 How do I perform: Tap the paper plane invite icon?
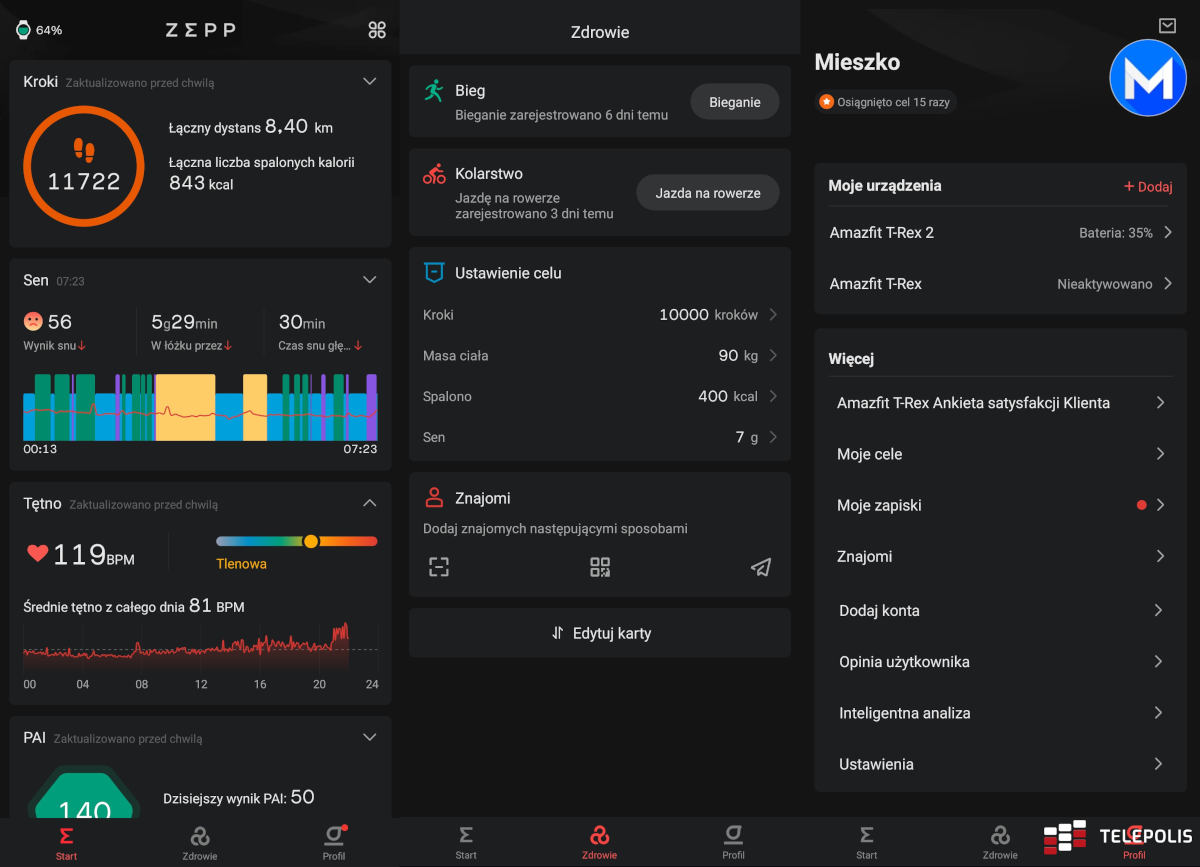(x=761, y=568)
